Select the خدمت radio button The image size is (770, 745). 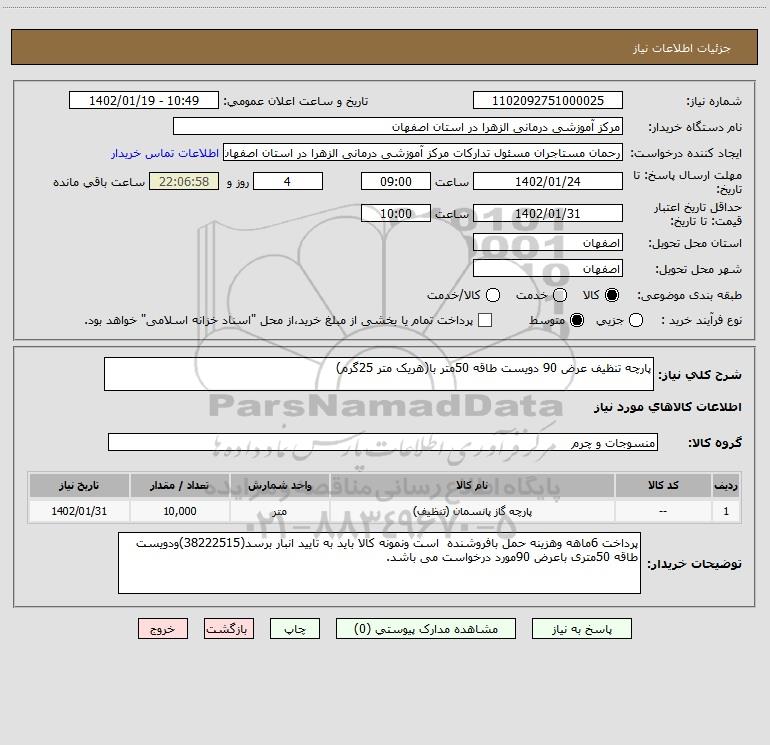tap(560, 295)
